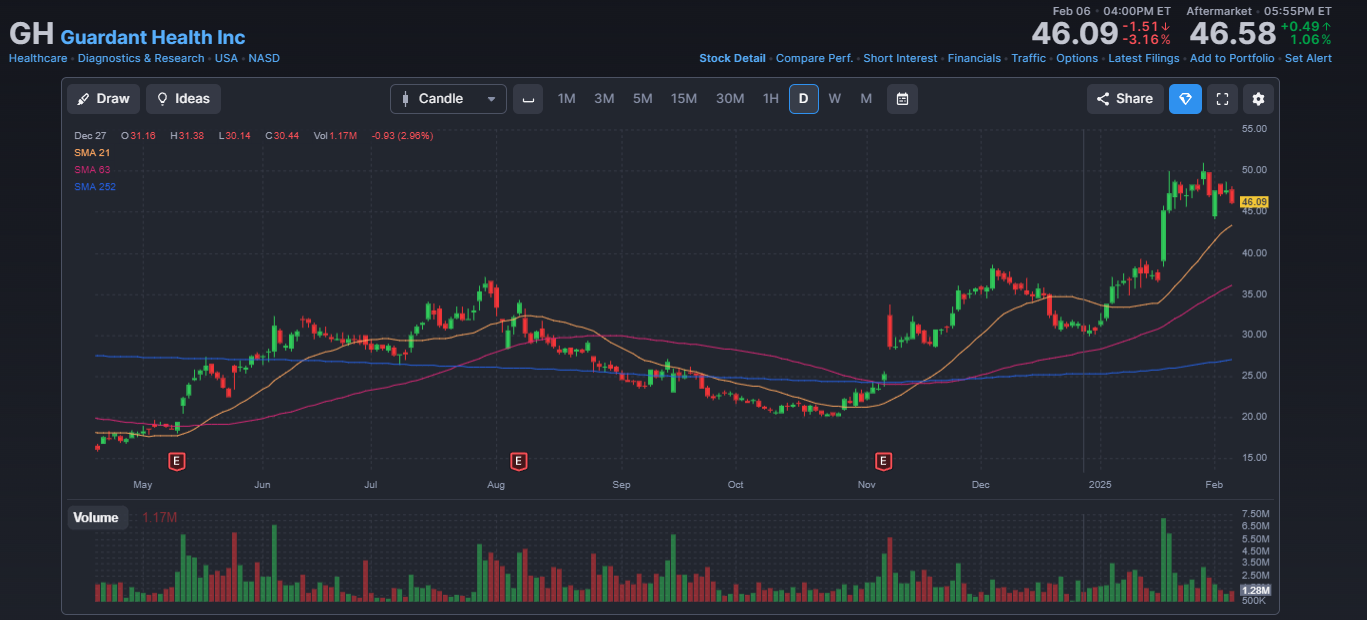Open the Traffic link
The height and width of the screenshot is (620, 1367).
[1028, 58]
